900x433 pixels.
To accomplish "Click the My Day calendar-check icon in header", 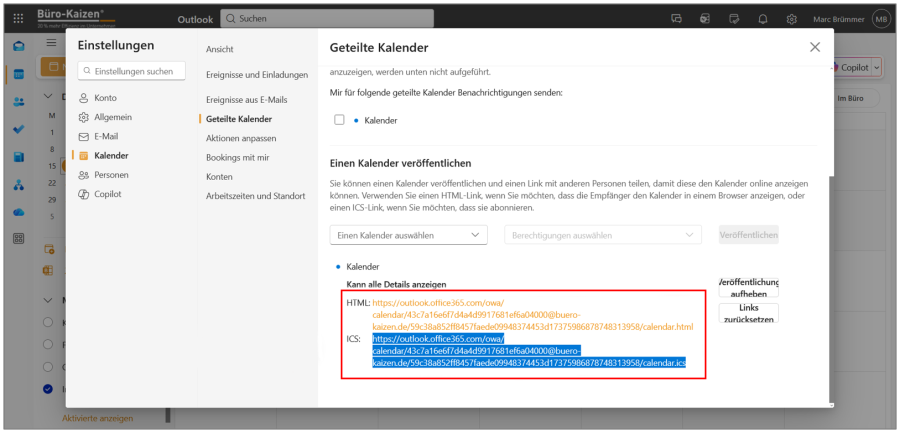I will pyautogui.click(x=734, y=19).
